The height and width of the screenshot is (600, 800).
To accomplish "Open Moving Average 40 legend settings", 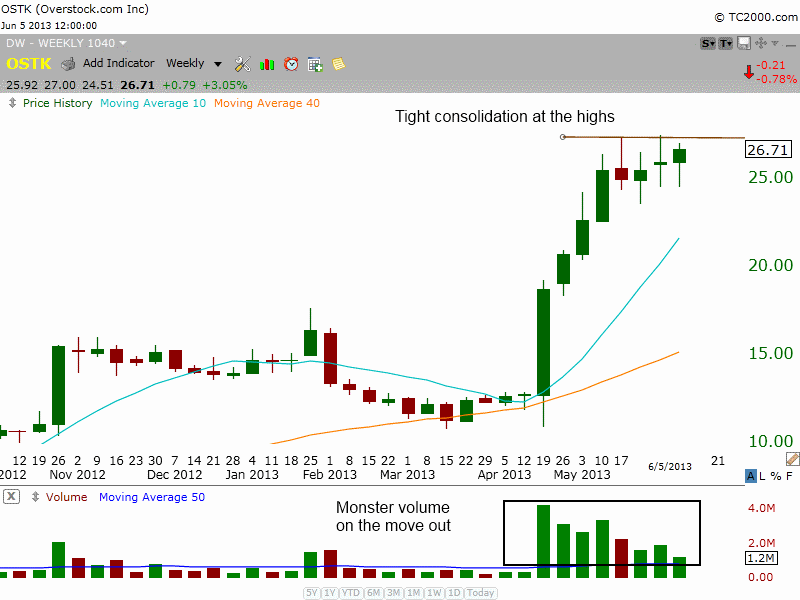I will (x=267, y=103).
